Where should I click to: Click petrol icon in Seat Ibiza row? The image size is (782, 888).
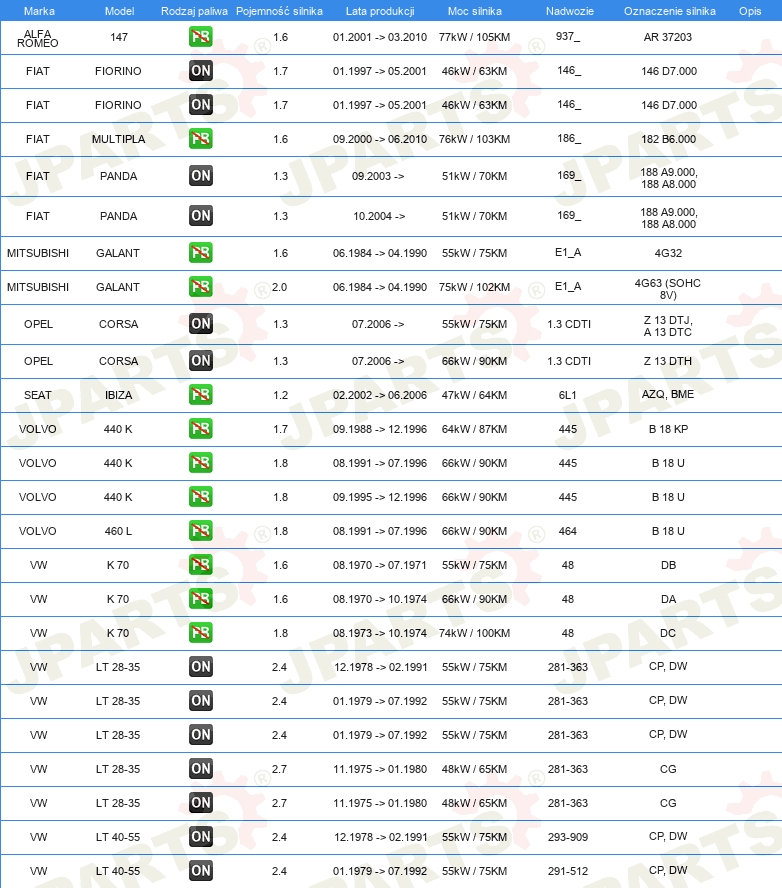(x=200, y=395)
